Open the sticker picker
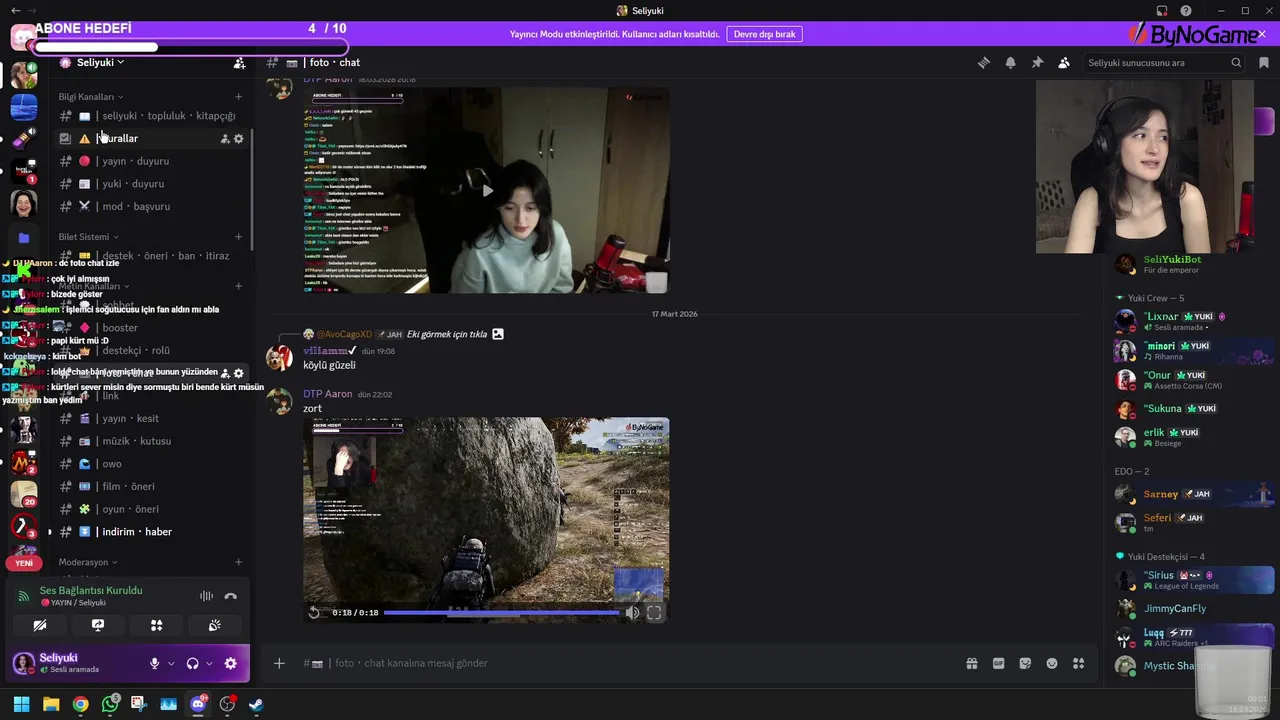 (x=1025, y=663)
